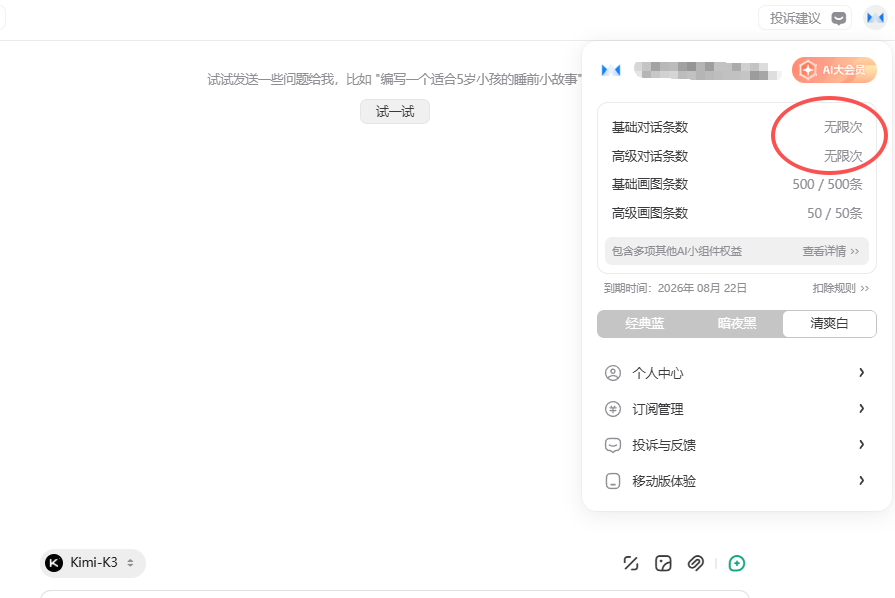
Task: Click the 投诉建议 button at top
Action: (x=805, y=18)
